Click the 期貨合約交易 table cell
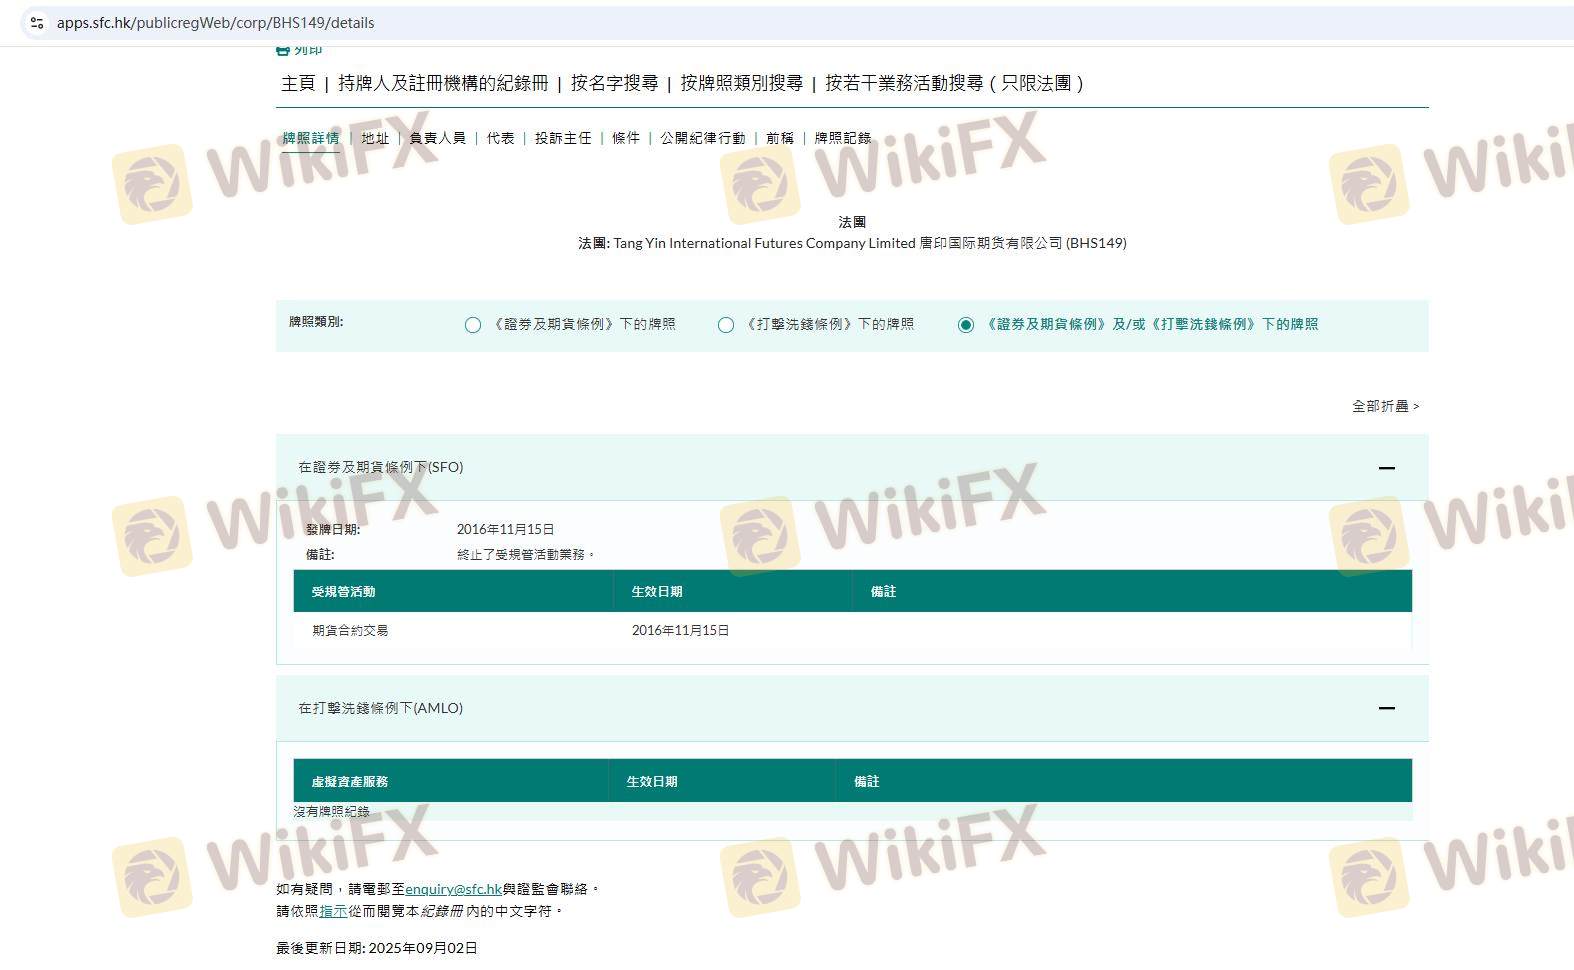Image resolution: width=1574 pixels, height=970 pixels. pyautogui.click(x=350, y=631)
